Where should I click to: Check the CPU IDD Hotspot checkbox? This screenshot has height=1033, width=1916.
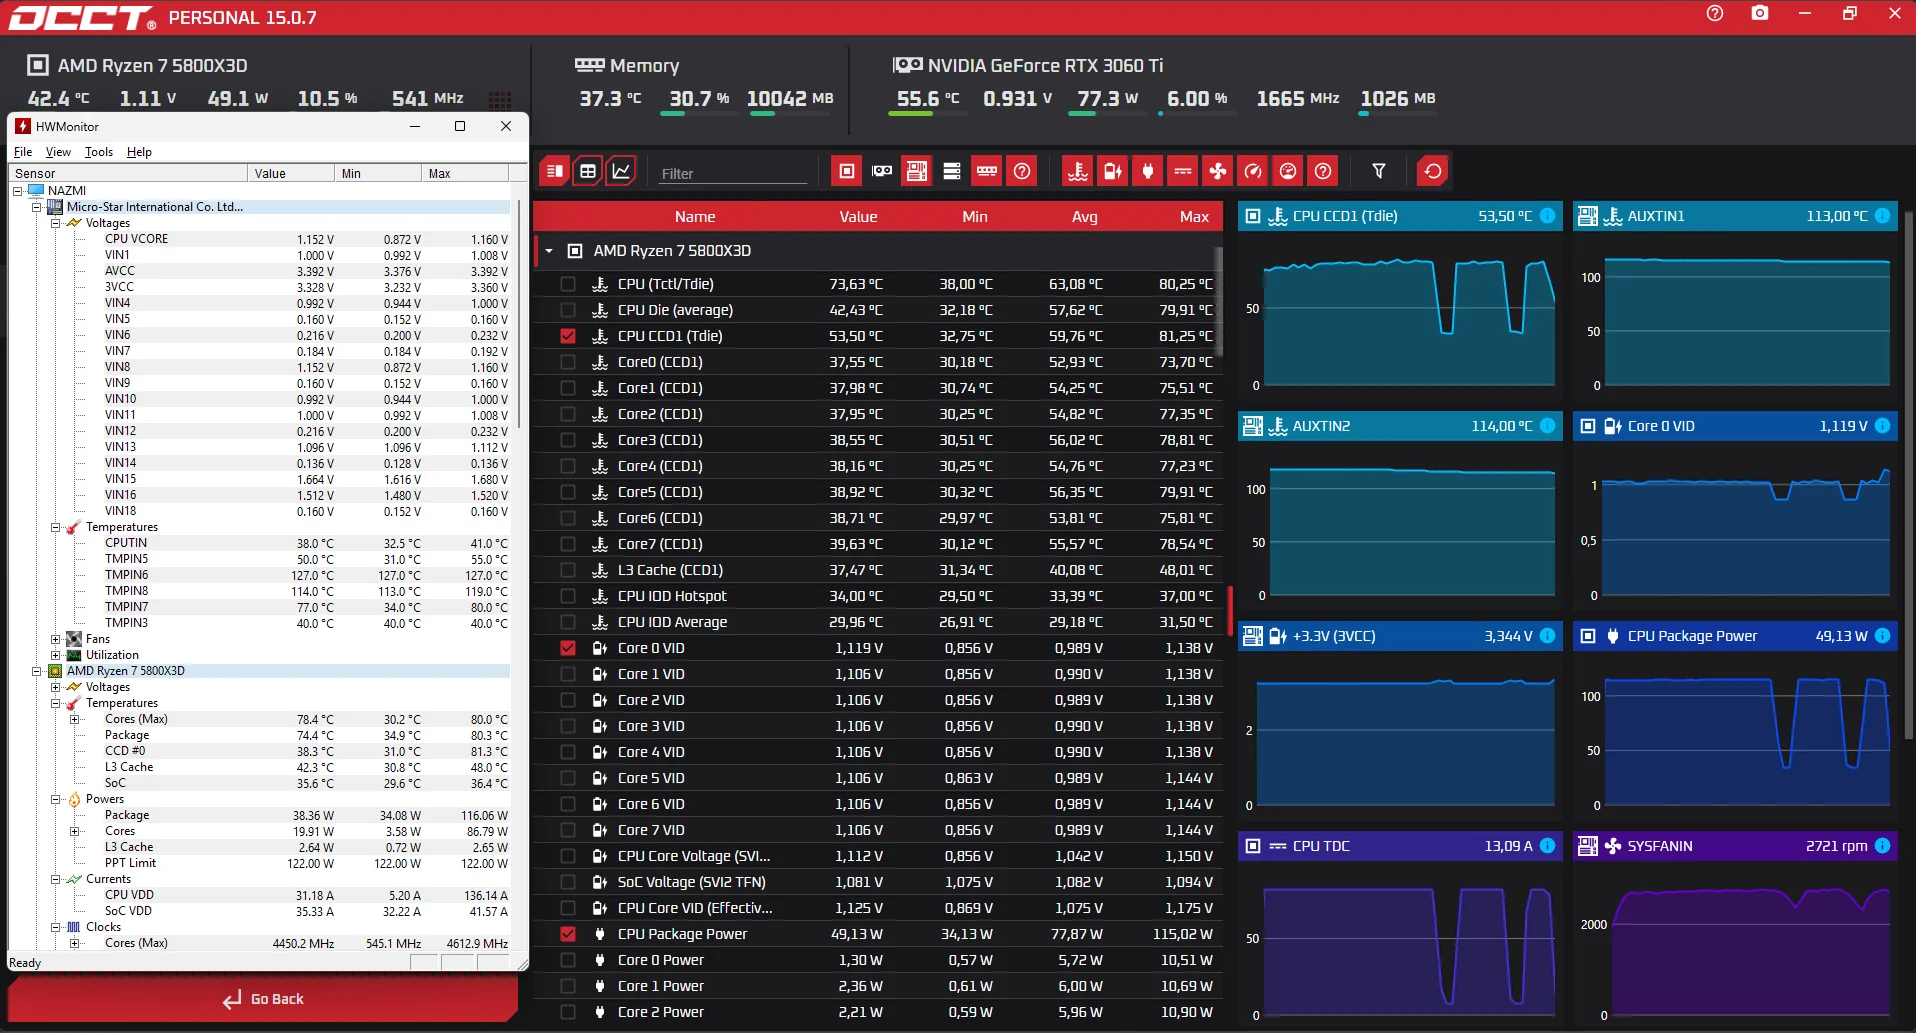coord(568,596)
